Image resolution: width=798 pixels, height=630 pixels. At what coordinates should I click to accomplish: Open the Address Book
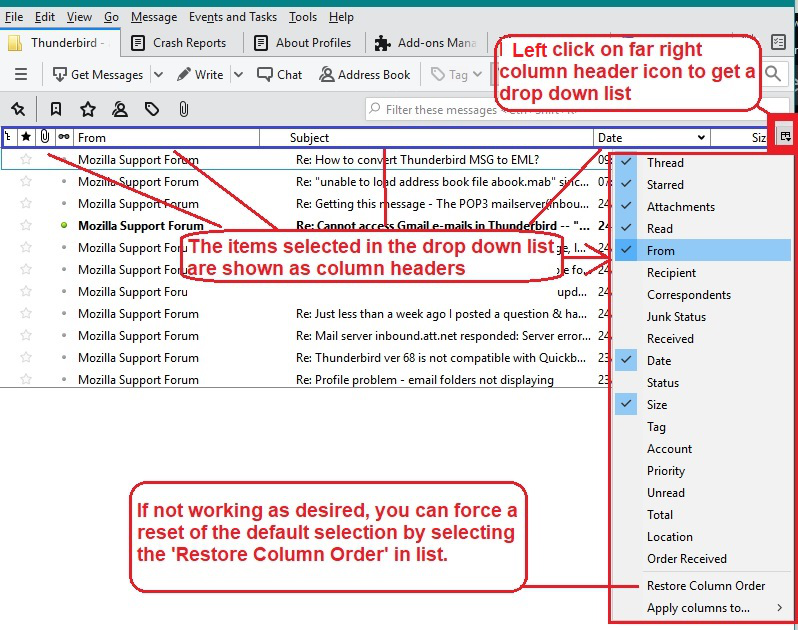pos(364,75)
